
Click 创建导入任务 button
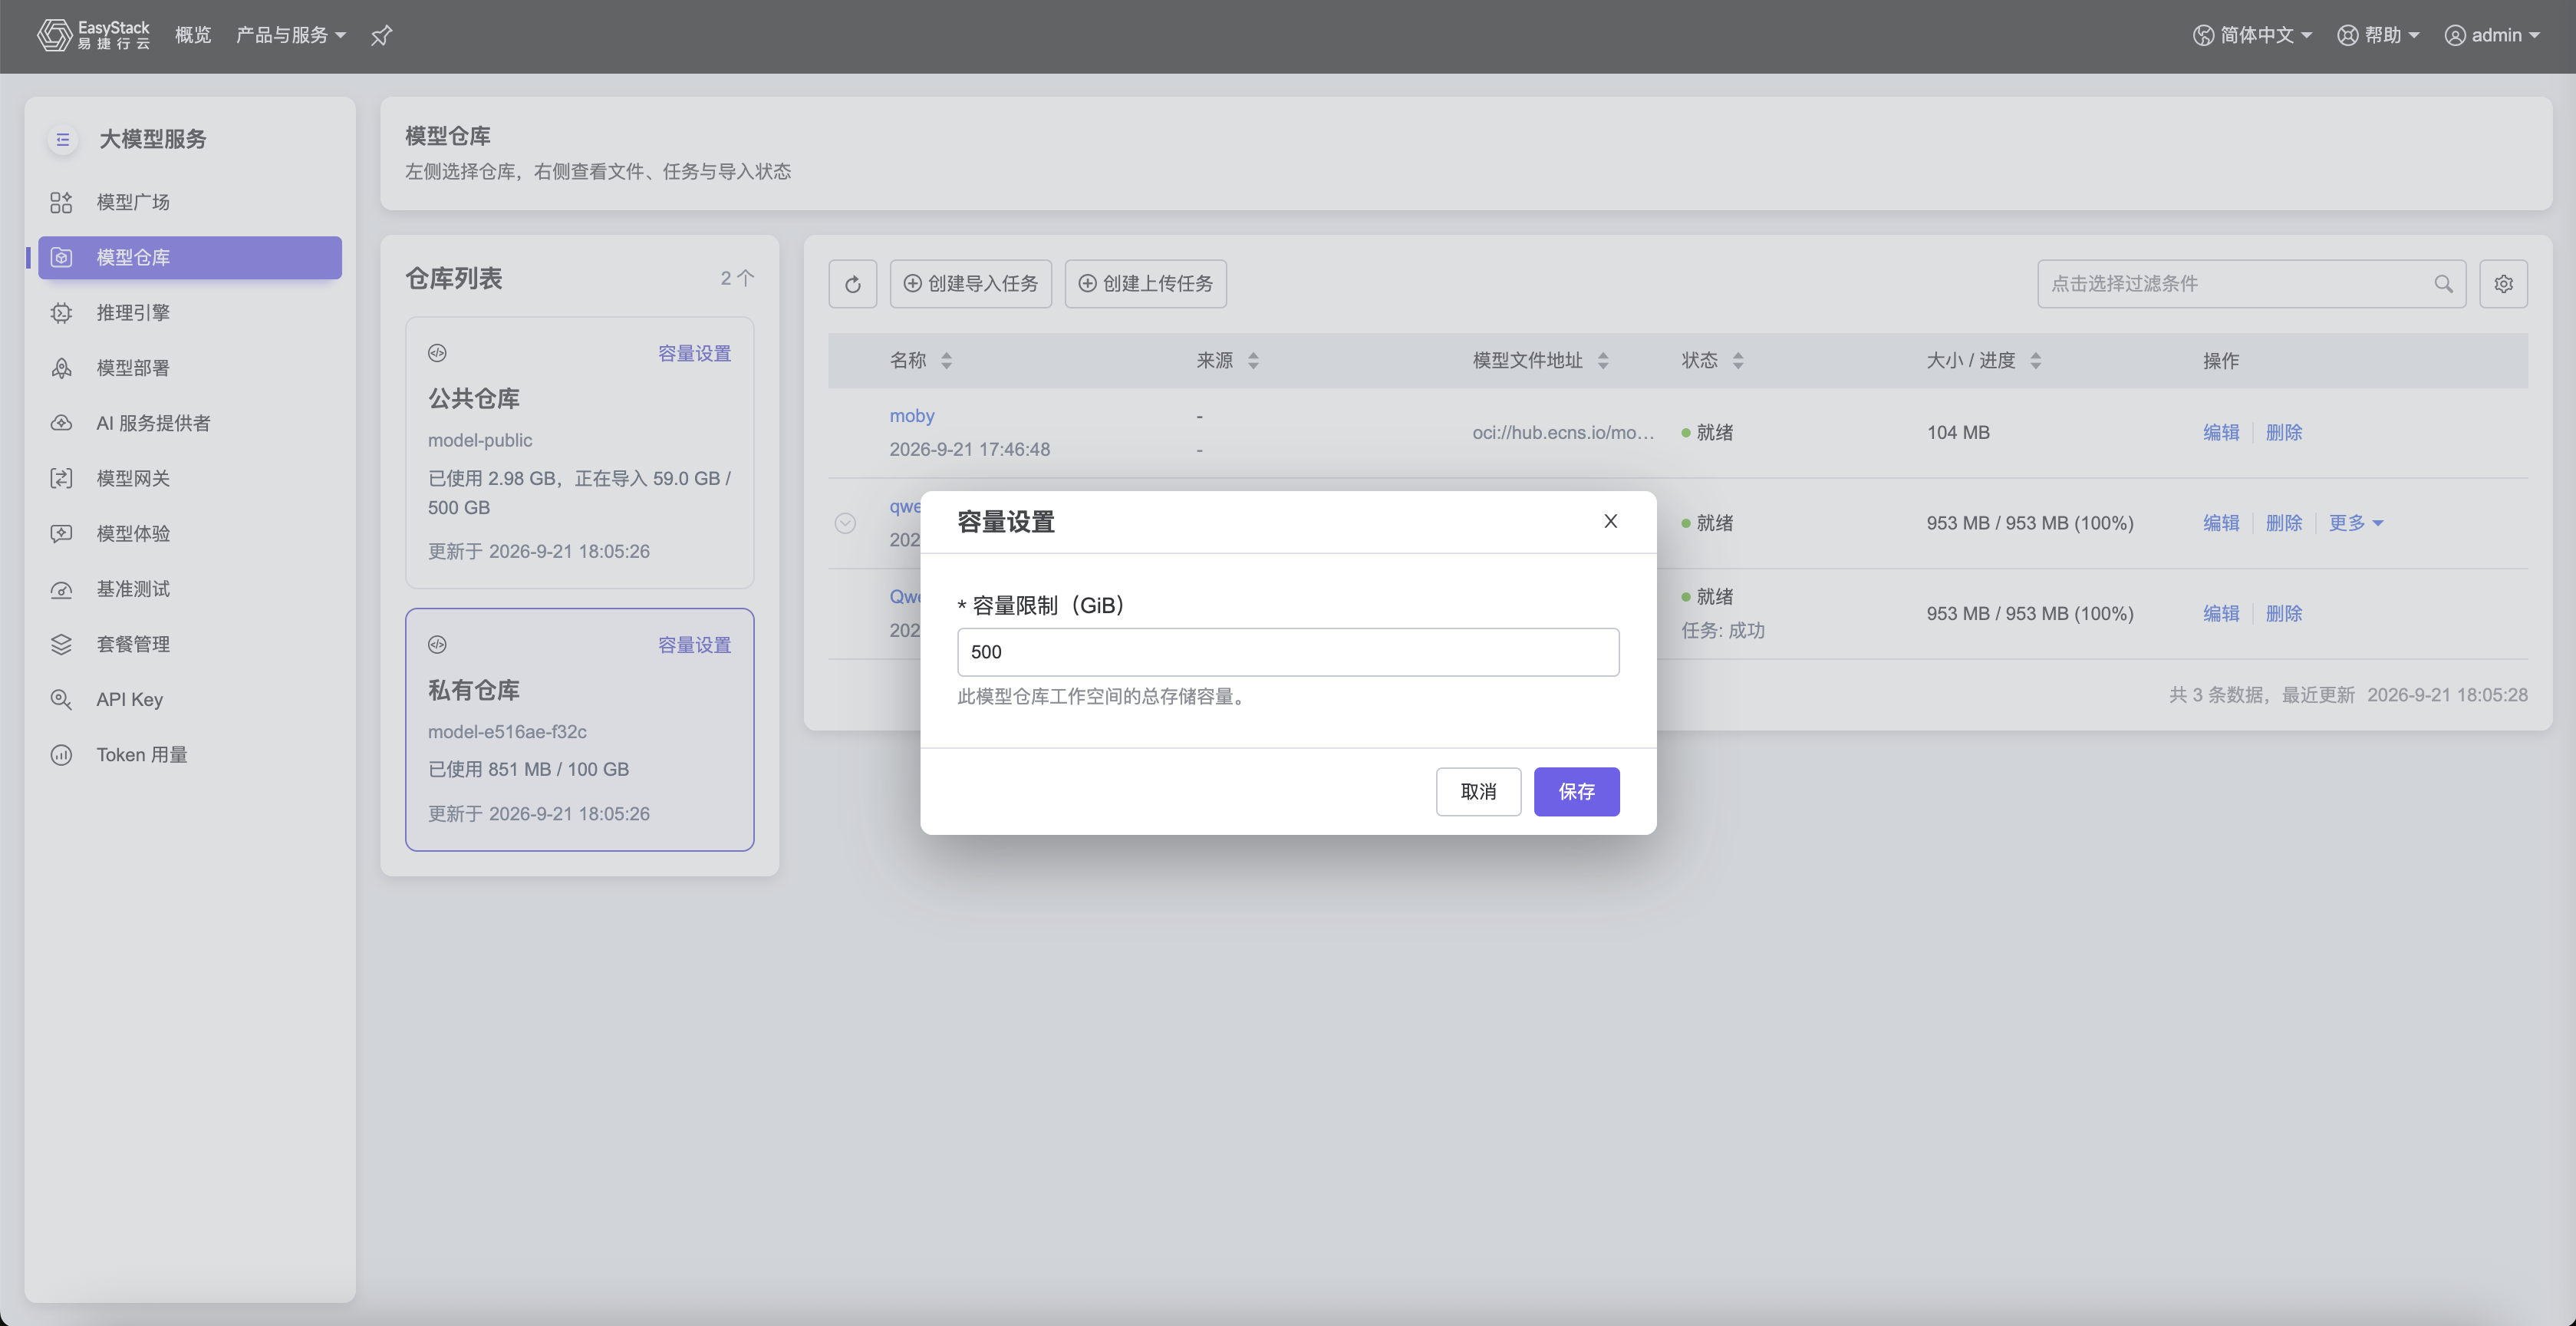coord(971,284)
